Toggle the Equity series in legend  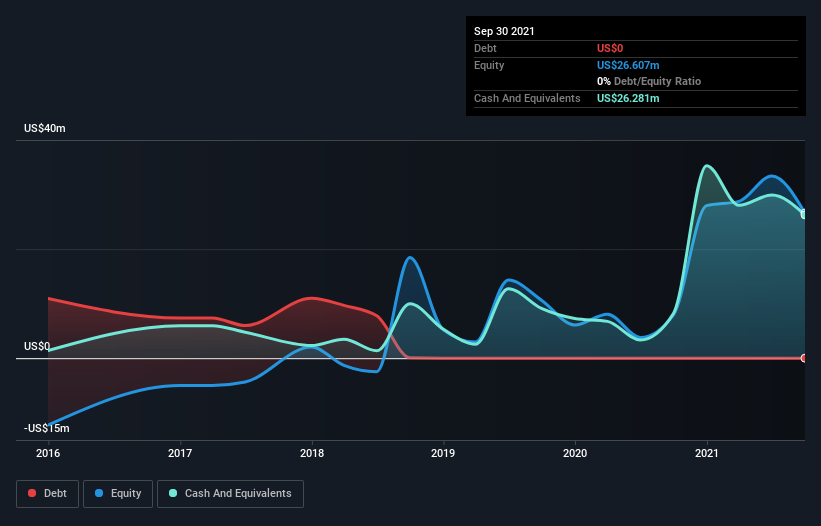118,493
